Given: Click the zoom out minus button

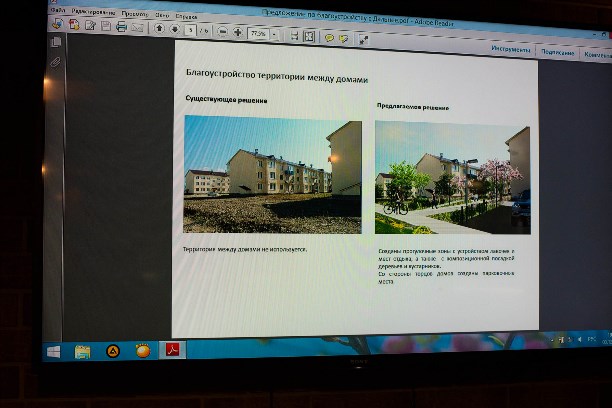Looking at the screenshot, I should pos(222,31).
